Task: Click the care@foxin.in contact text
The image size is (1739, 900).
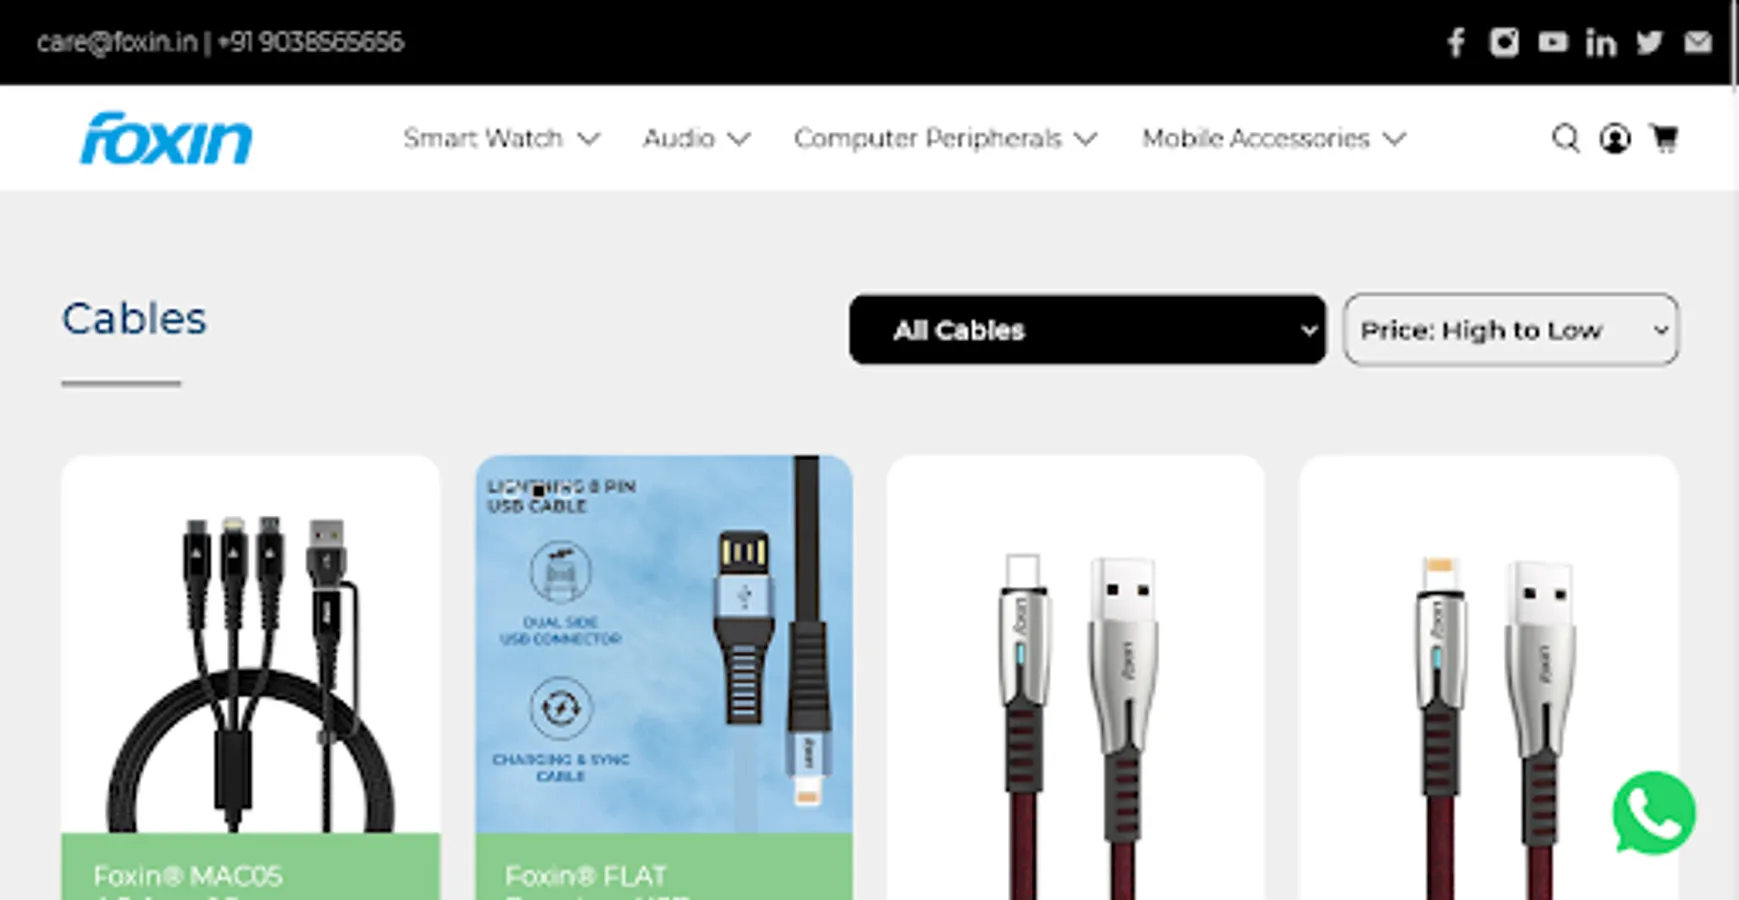Action: [117, 42]
